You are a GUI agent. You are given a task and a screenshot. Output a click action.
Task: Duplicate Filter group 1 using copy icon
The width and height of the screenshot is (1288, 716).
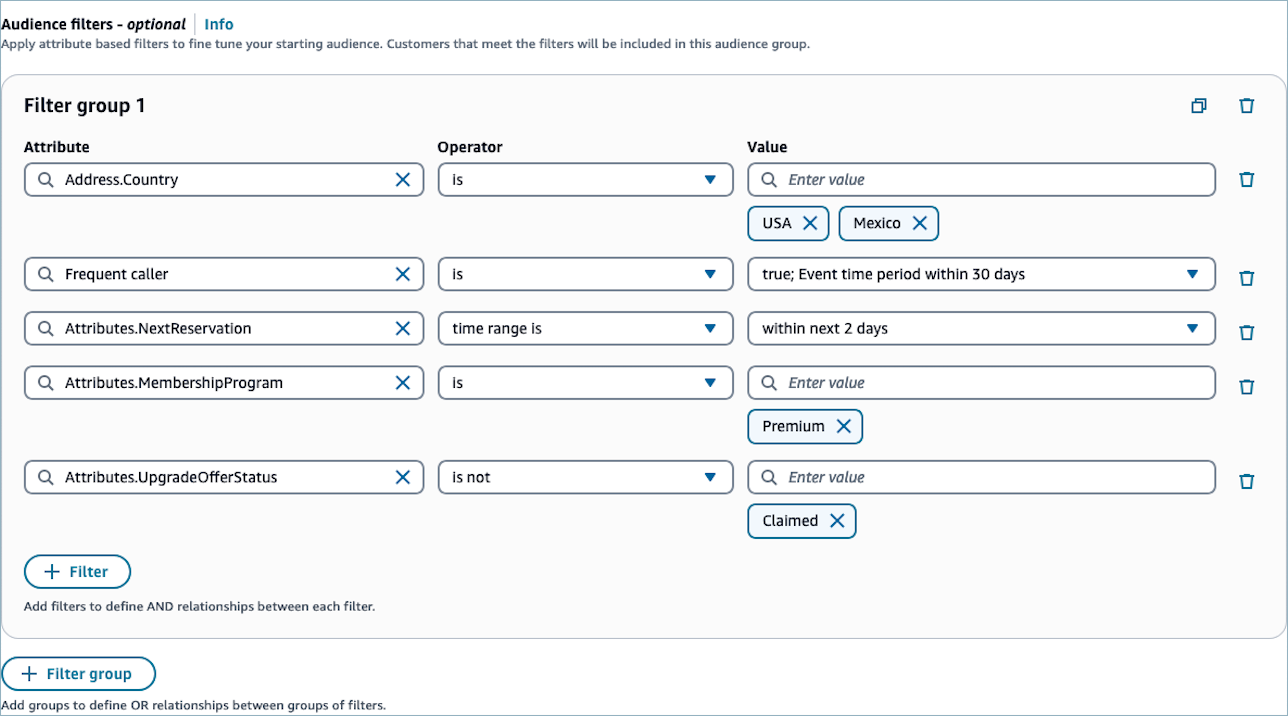pos(1199,106)
